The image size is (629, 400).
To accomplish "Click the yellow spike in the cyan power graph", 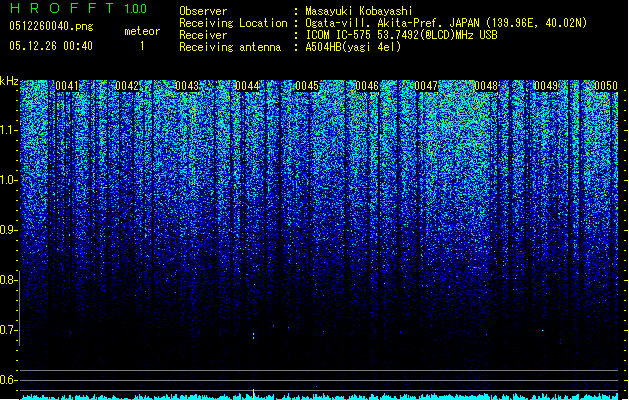I will pyautogui.click(x=254, y=394).
